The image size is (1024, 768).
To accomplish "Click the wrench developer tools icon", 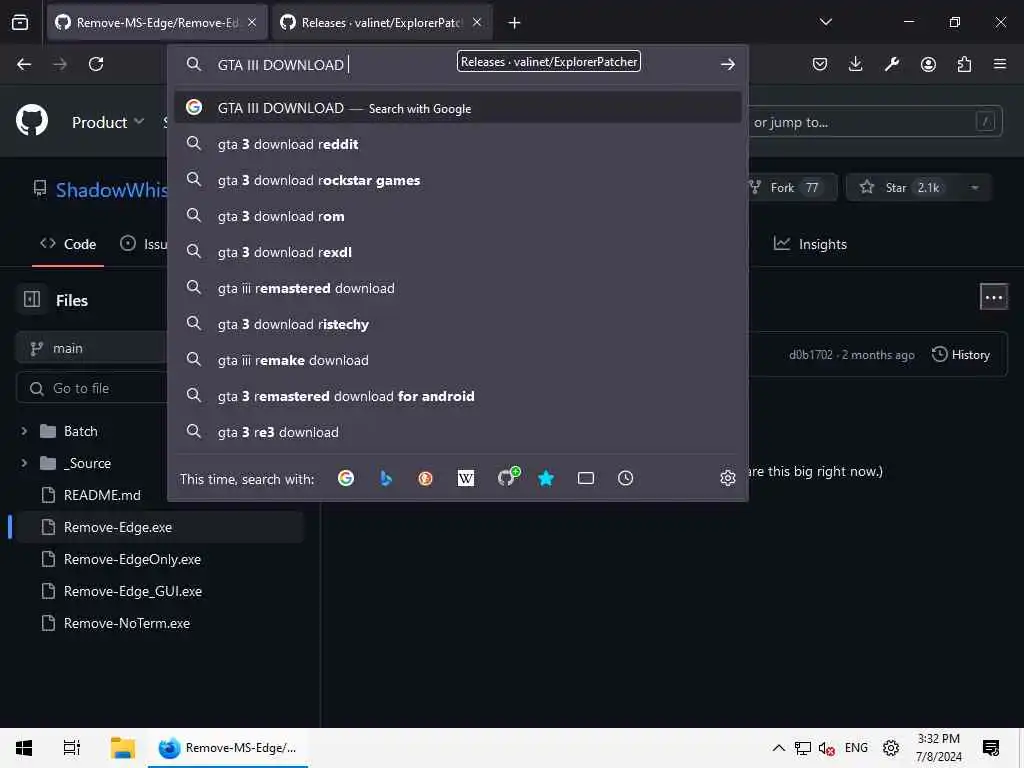I will click(x=892, y=64).
